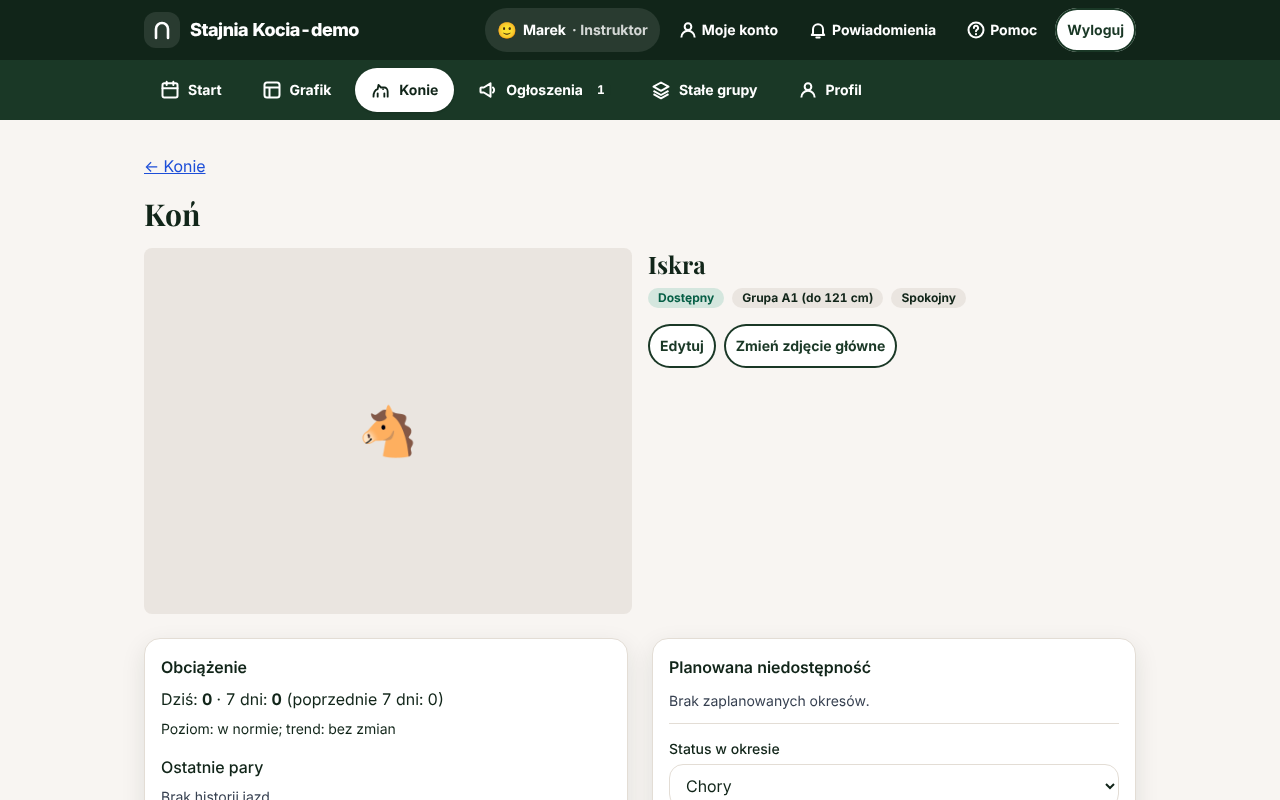Click the Planowana niedostępność heading
Viewport: 1280px width, 800px height.
770,667
